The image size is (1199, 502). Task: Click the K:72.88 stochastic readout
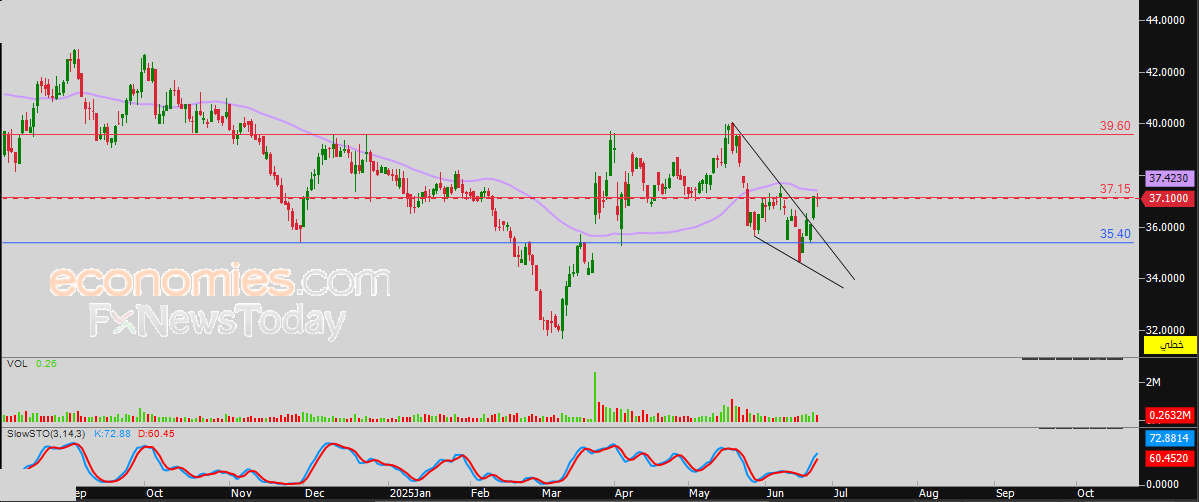[x=113, y=434]
